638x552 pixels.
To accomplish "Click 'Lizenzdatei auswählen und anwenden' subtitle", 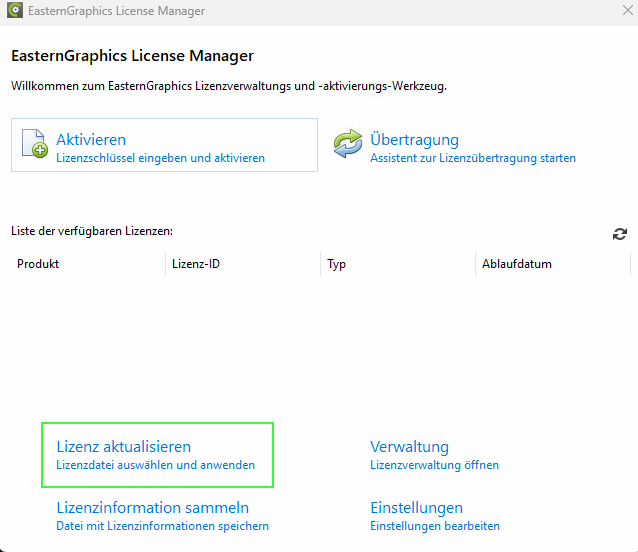I will pos(155,465).
